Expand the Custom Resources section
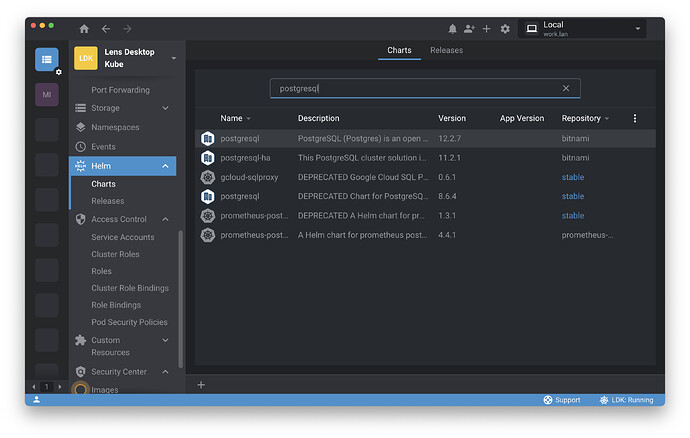This screenshot has width=690, height=438. [166, 340]
